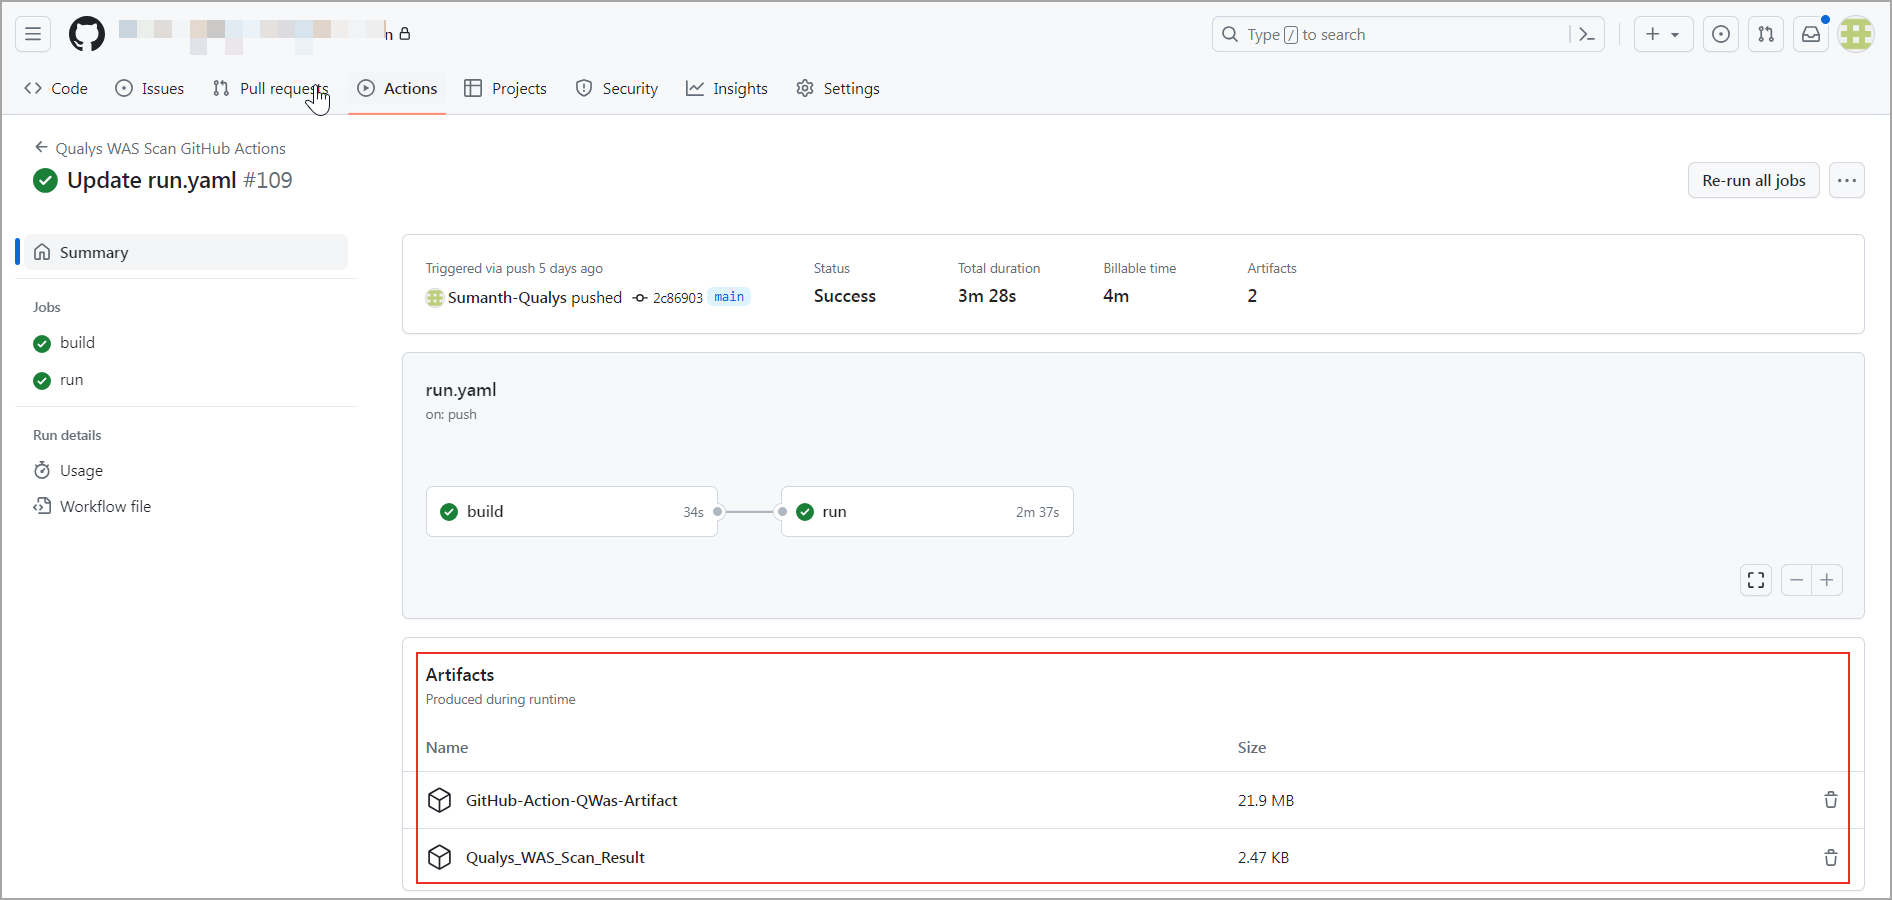Click the 4m billable time value
Screen dimensions: 1892x900
click(x=1116, y=296)
